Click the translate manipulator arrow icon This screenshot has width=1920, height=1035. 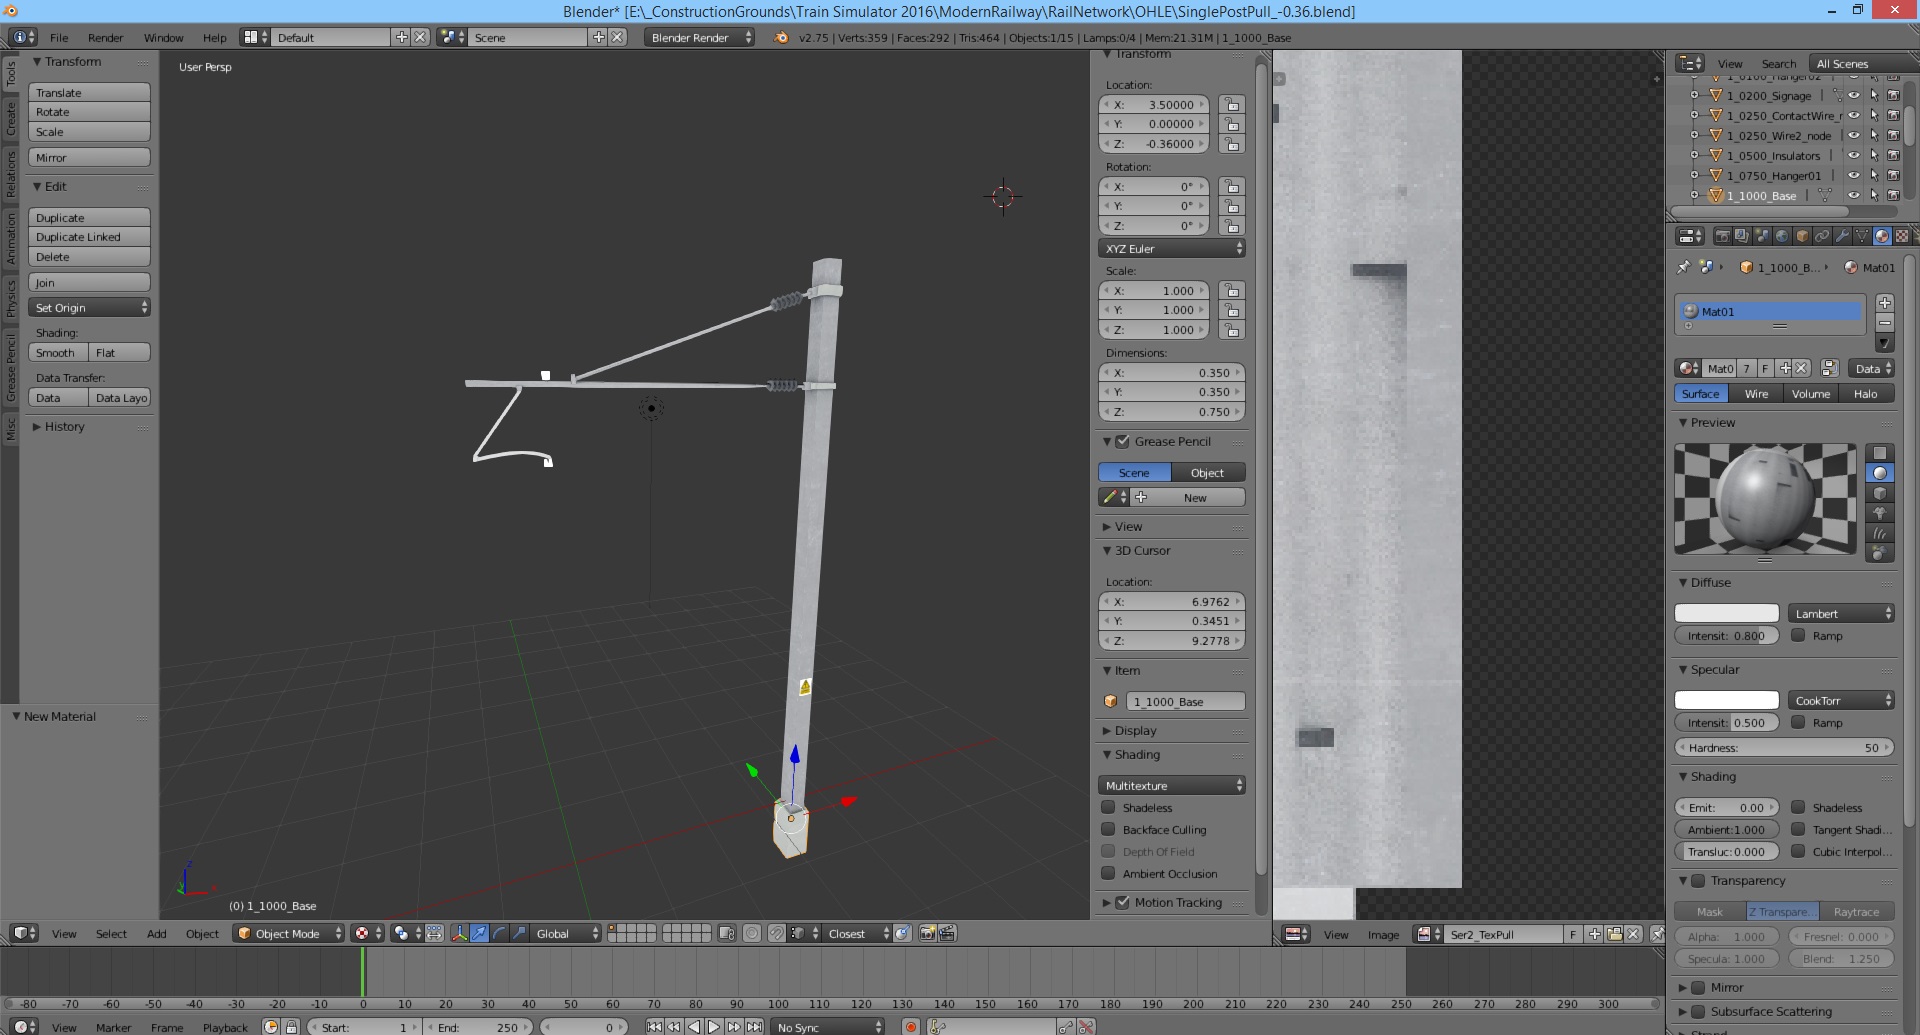click(479, 933)
